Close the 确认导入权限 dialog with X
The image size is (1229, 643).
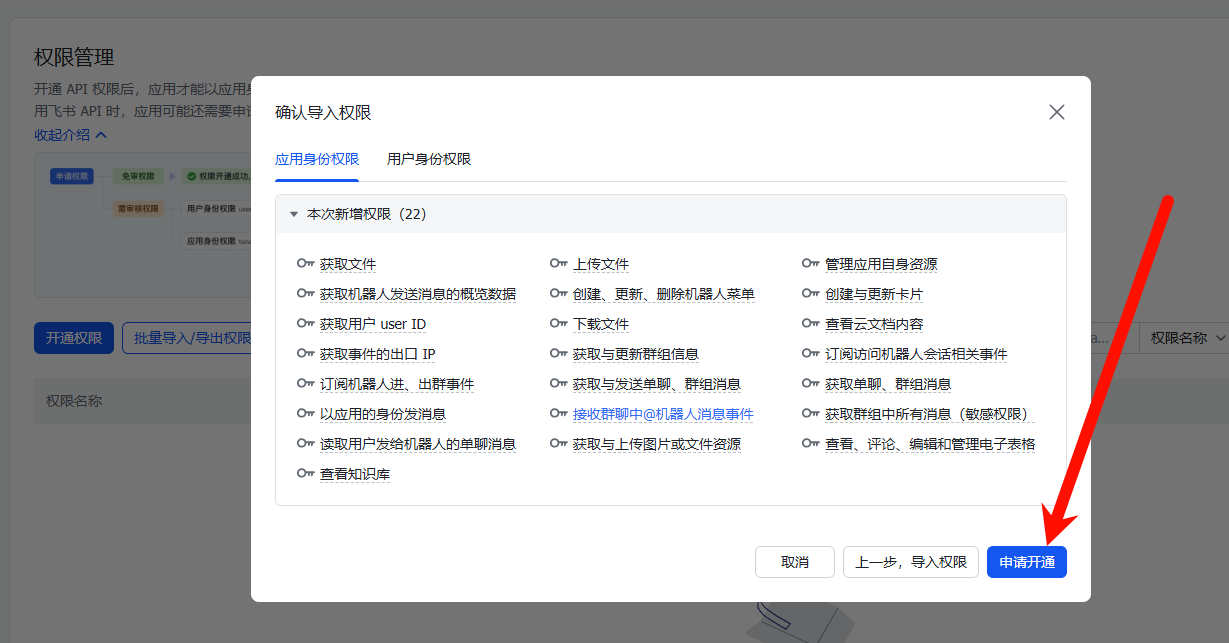click(1056, 112)
